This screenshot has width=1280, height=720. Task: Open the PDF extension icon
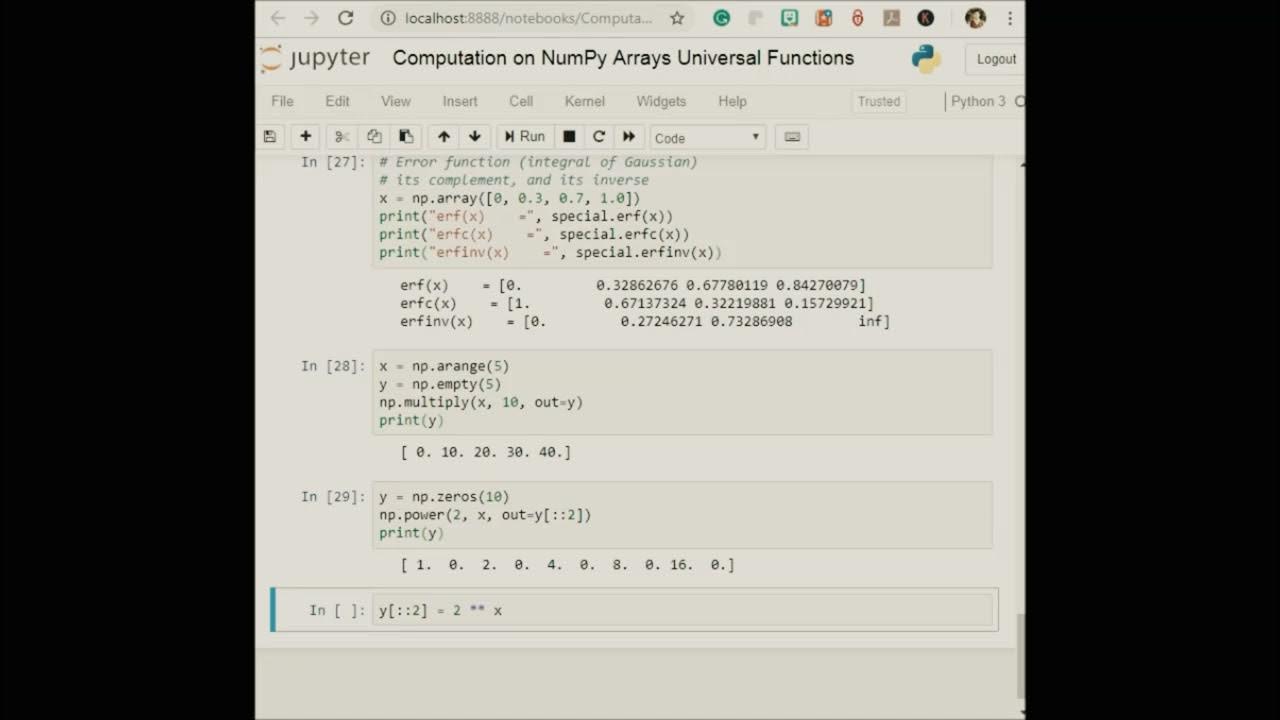click(x=892, y=18)
